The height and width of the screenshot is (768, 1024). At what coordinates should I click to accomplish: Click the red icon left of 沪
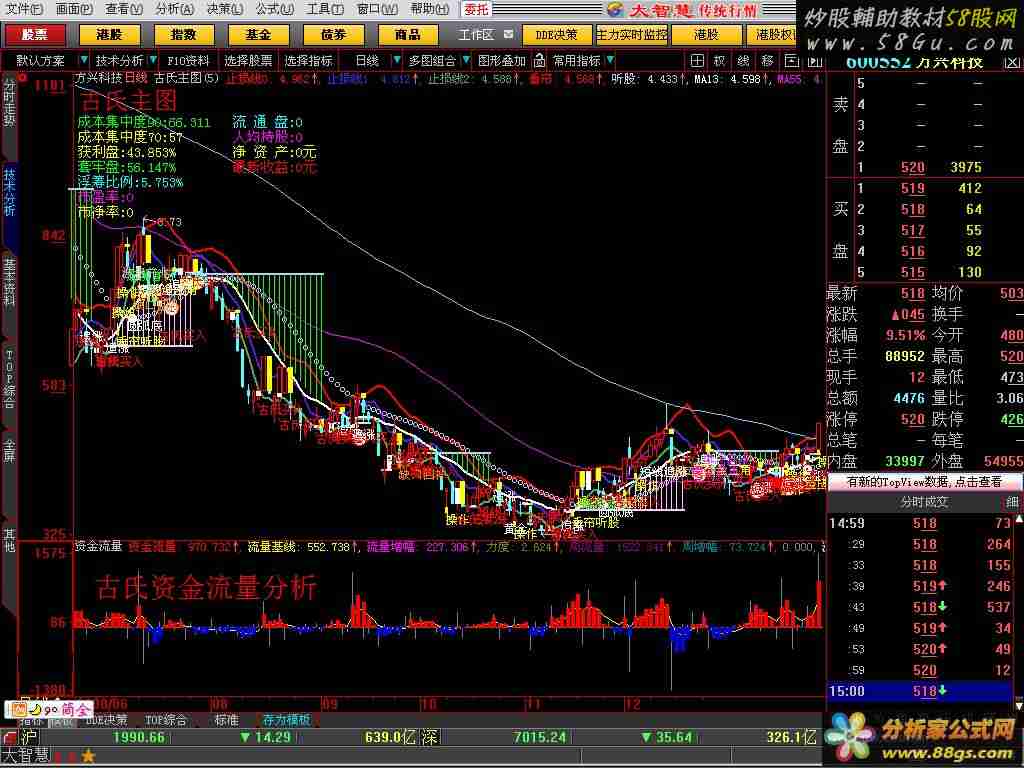[x=9, y=737]
